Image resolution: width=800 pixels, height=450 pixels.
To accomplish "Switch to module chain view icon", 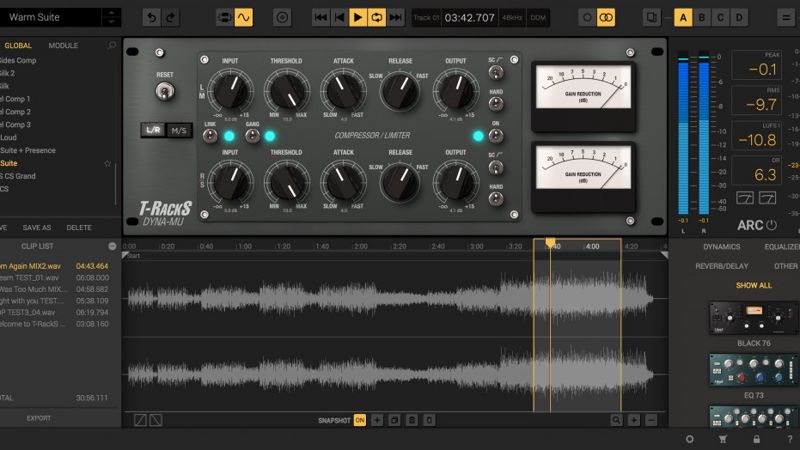I will [x=224, y=18].
